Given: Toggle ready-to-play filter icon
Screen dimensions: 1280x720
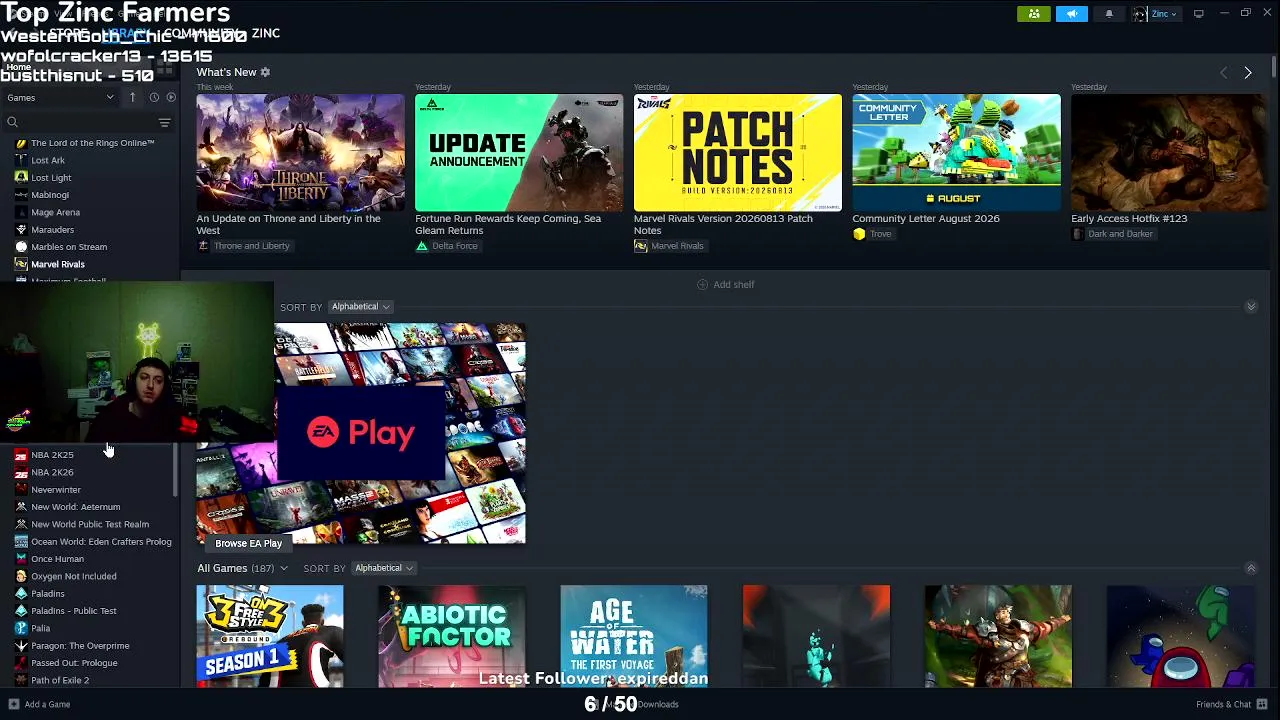Looking at the screenshot, I should coord(171,97).
